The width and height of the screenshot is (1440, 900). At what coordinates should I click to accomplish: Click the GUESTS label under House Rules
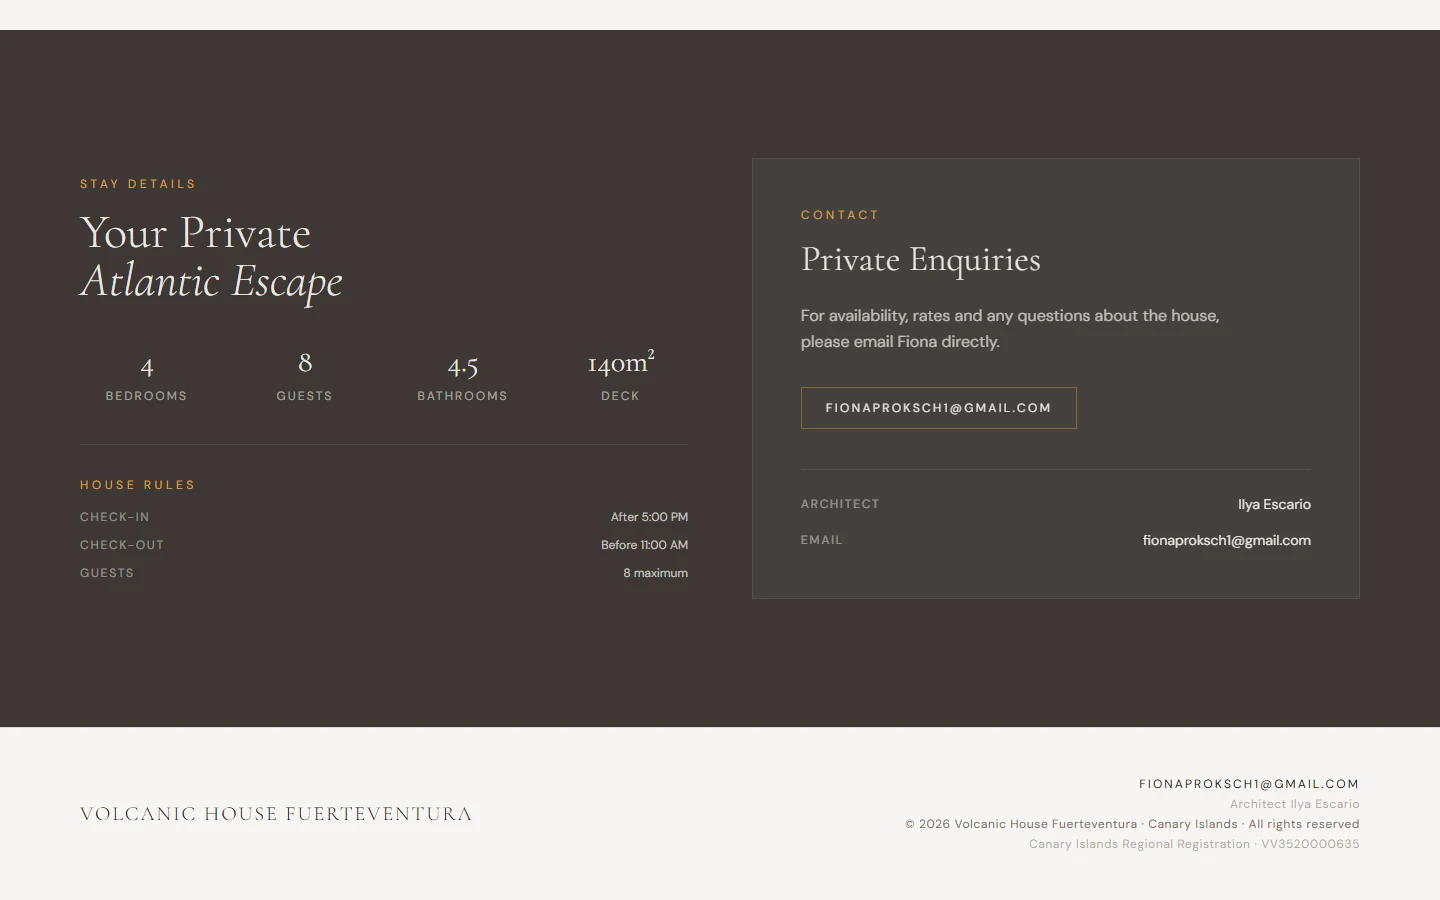107,573
